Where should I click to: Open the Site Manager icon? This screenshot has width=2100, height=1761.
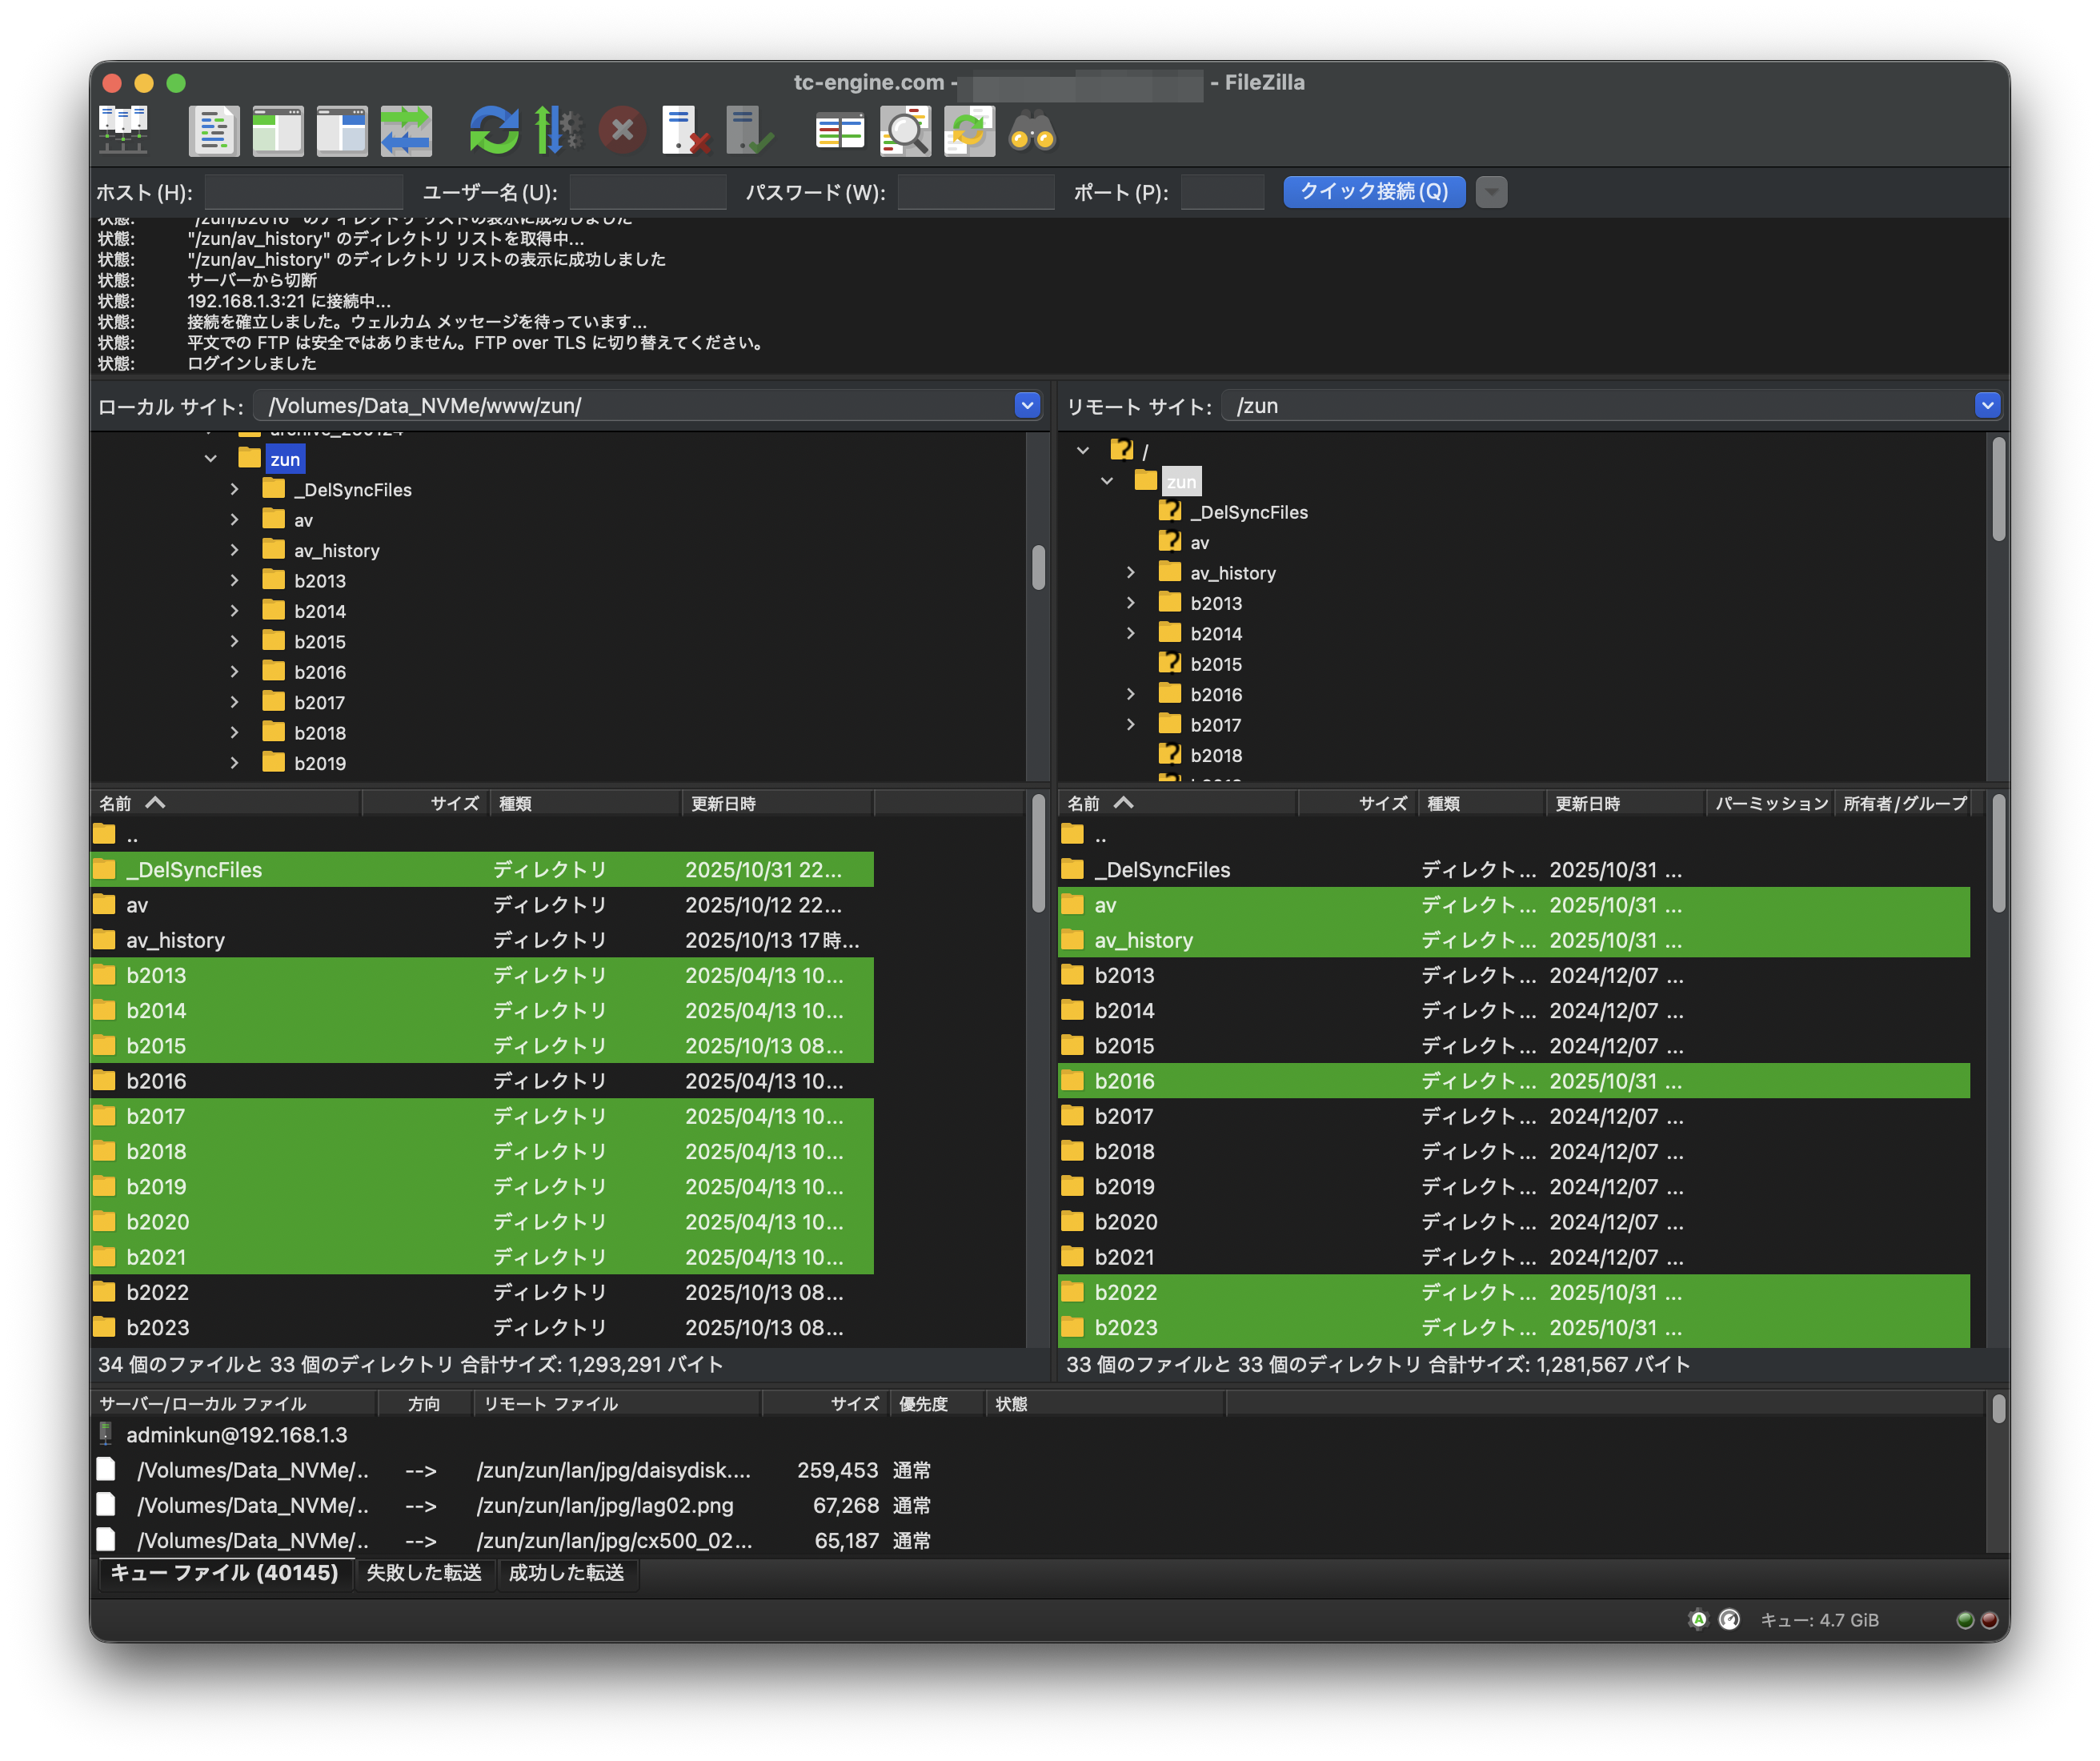(123, 130)
